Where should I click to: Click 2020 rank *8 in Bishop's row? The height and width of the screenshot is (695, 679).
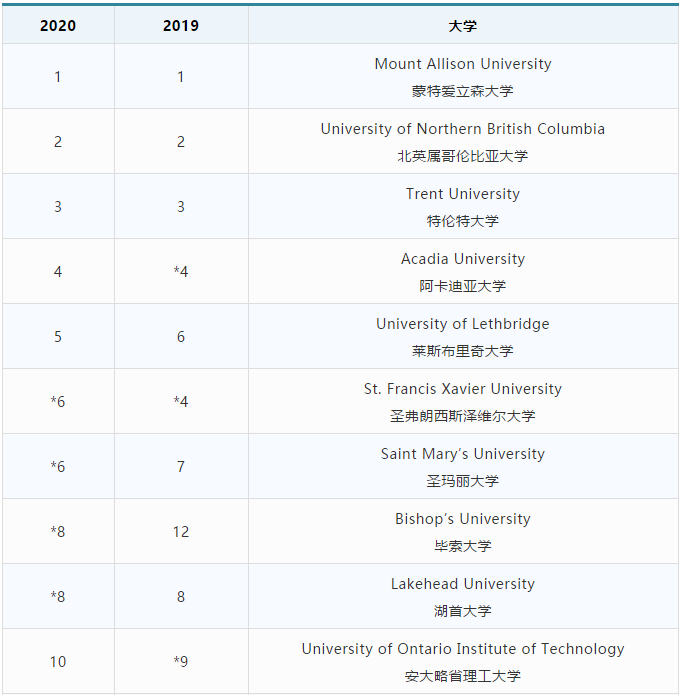click(58, 531)
